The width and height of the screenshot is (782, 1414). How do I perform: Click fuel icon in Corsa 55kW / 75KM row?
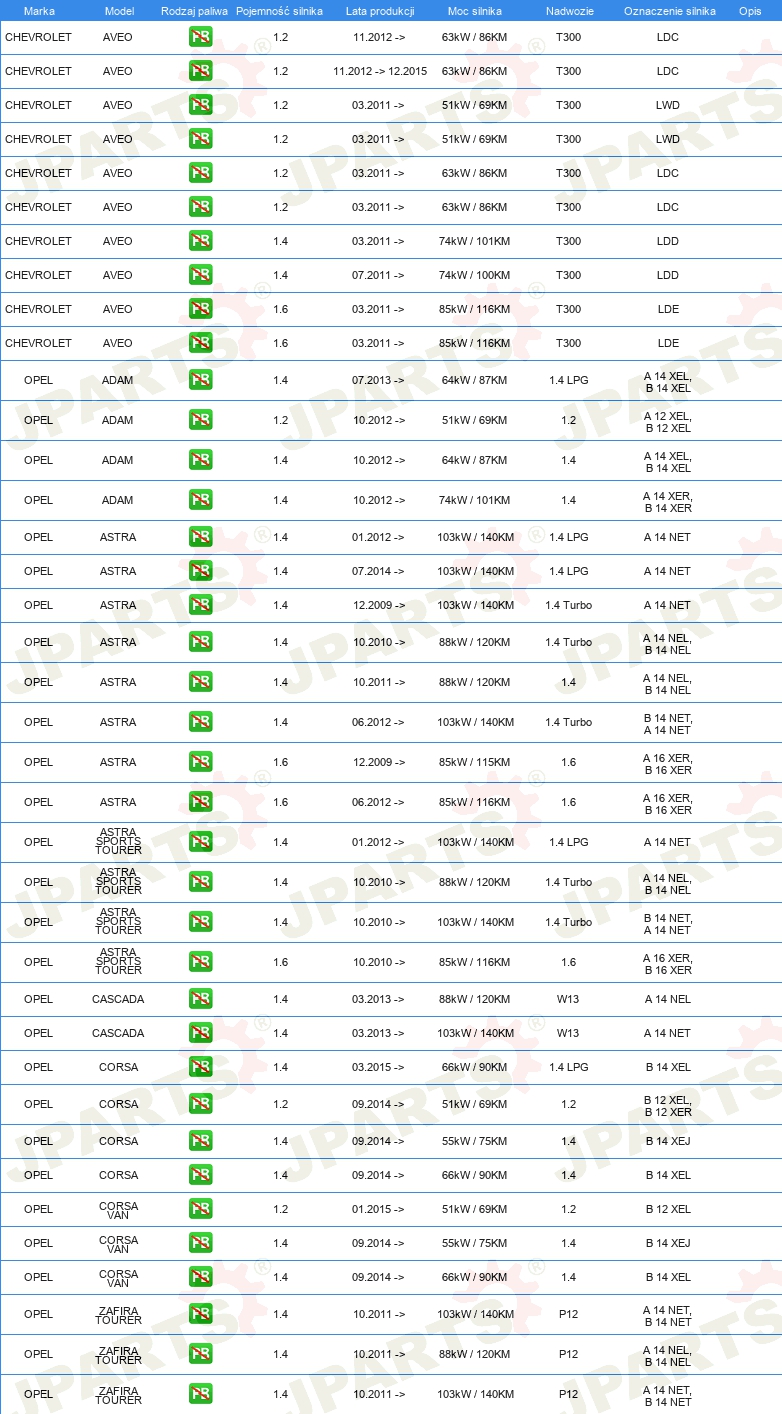tap(200, 1141)
